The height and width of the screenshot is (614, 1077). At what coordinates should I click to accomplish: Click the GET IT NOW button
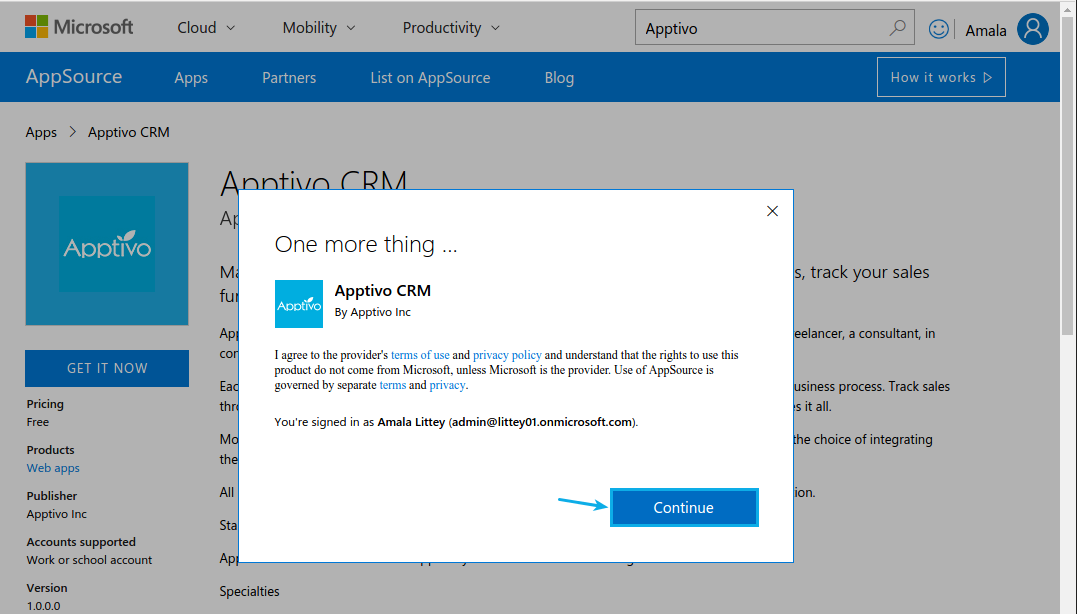tap(107, 368)
